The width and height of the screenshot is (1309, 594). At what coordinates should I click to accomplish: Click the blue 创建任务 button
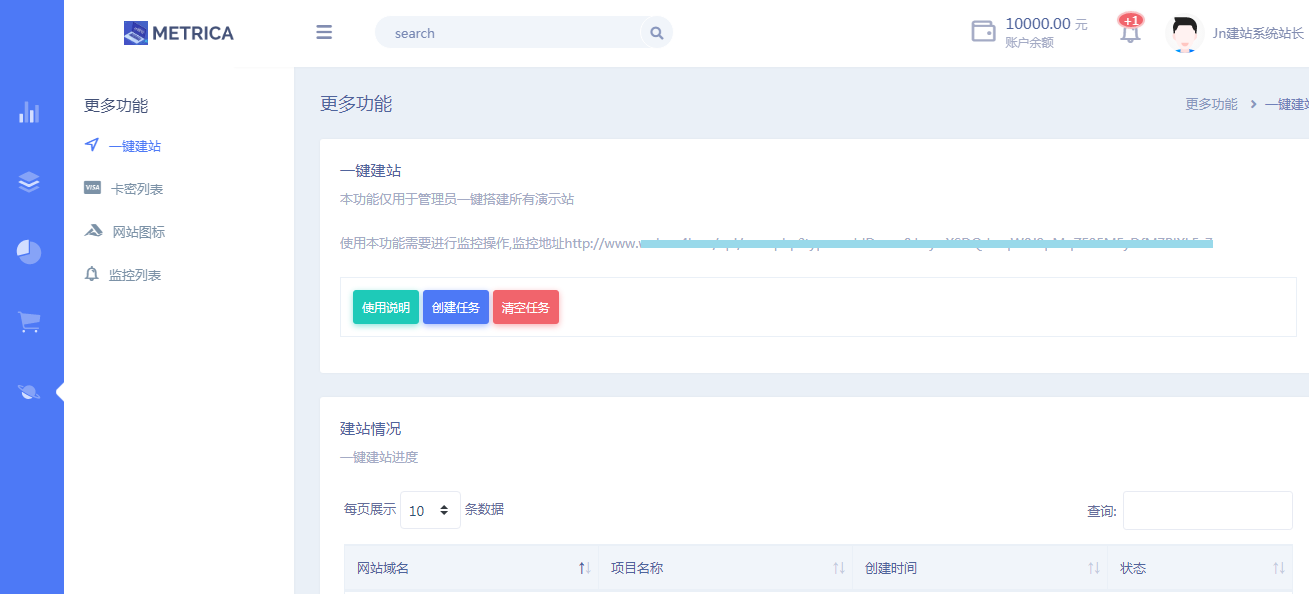coord(456,307)
